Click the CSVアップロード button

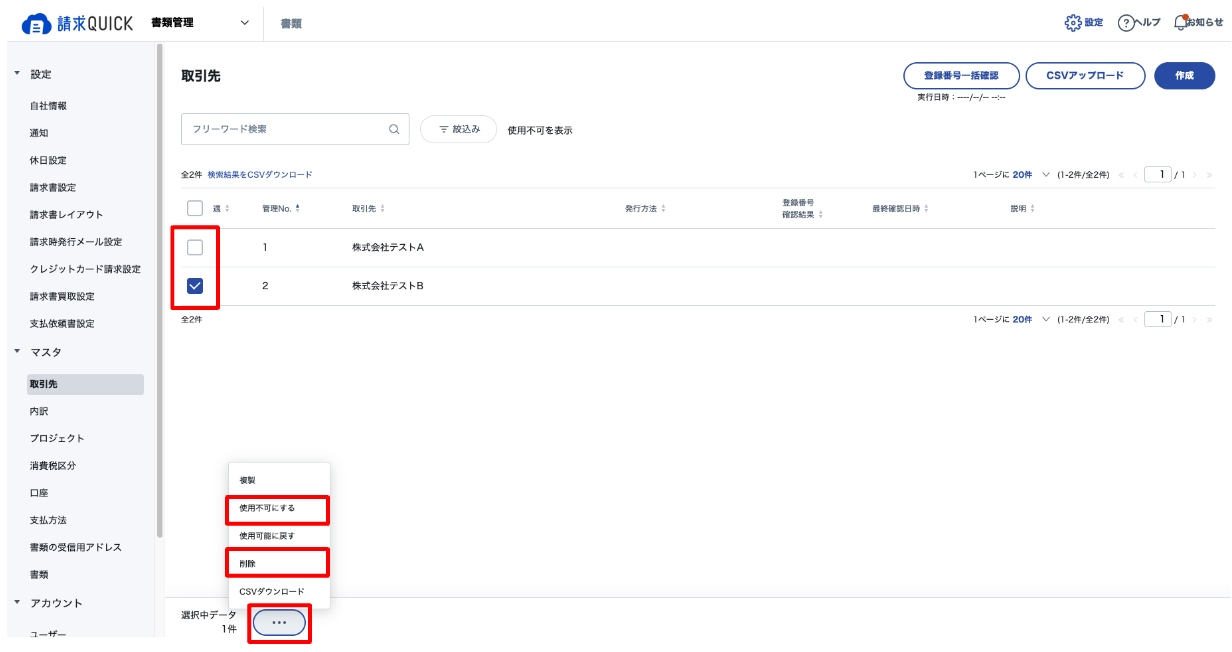(1085, 76)
